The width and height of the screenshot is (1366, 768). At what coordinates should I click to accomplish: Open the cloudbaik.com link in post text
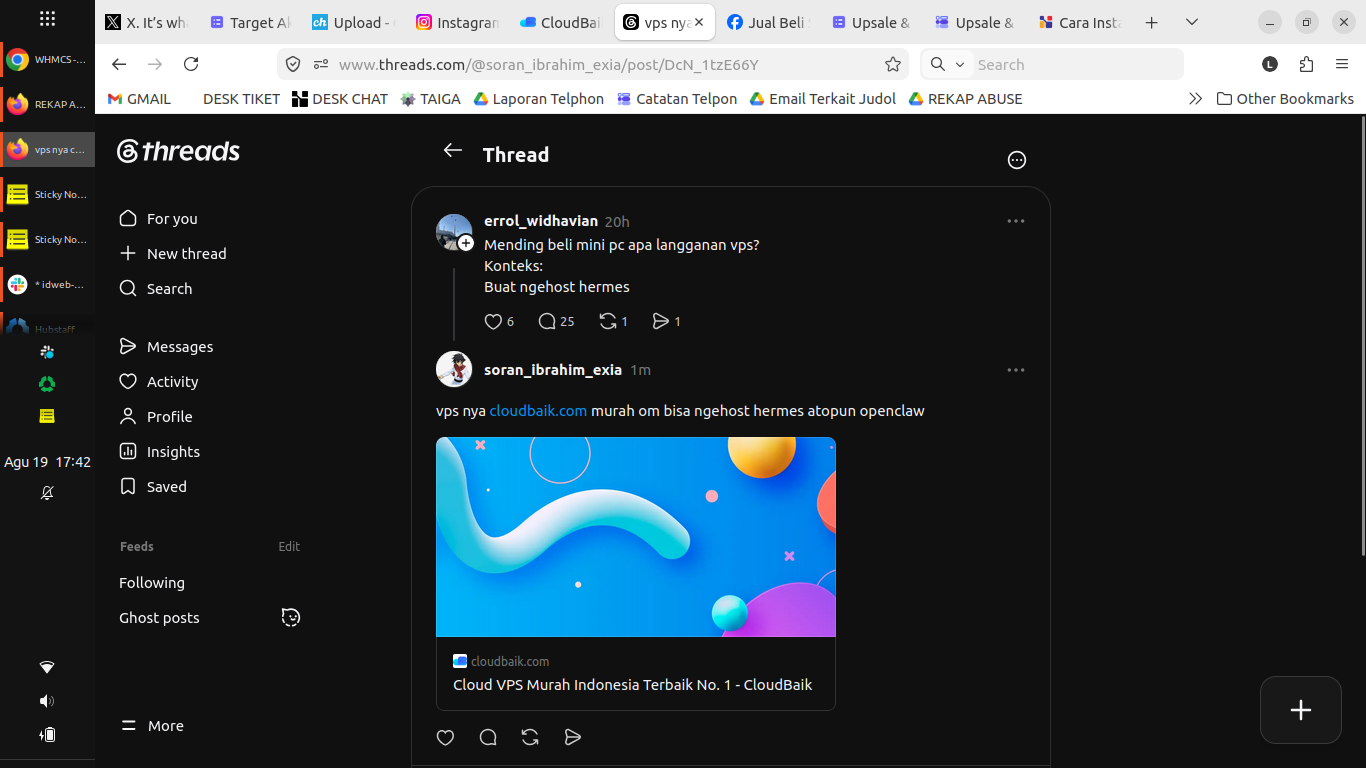[538, 411]
